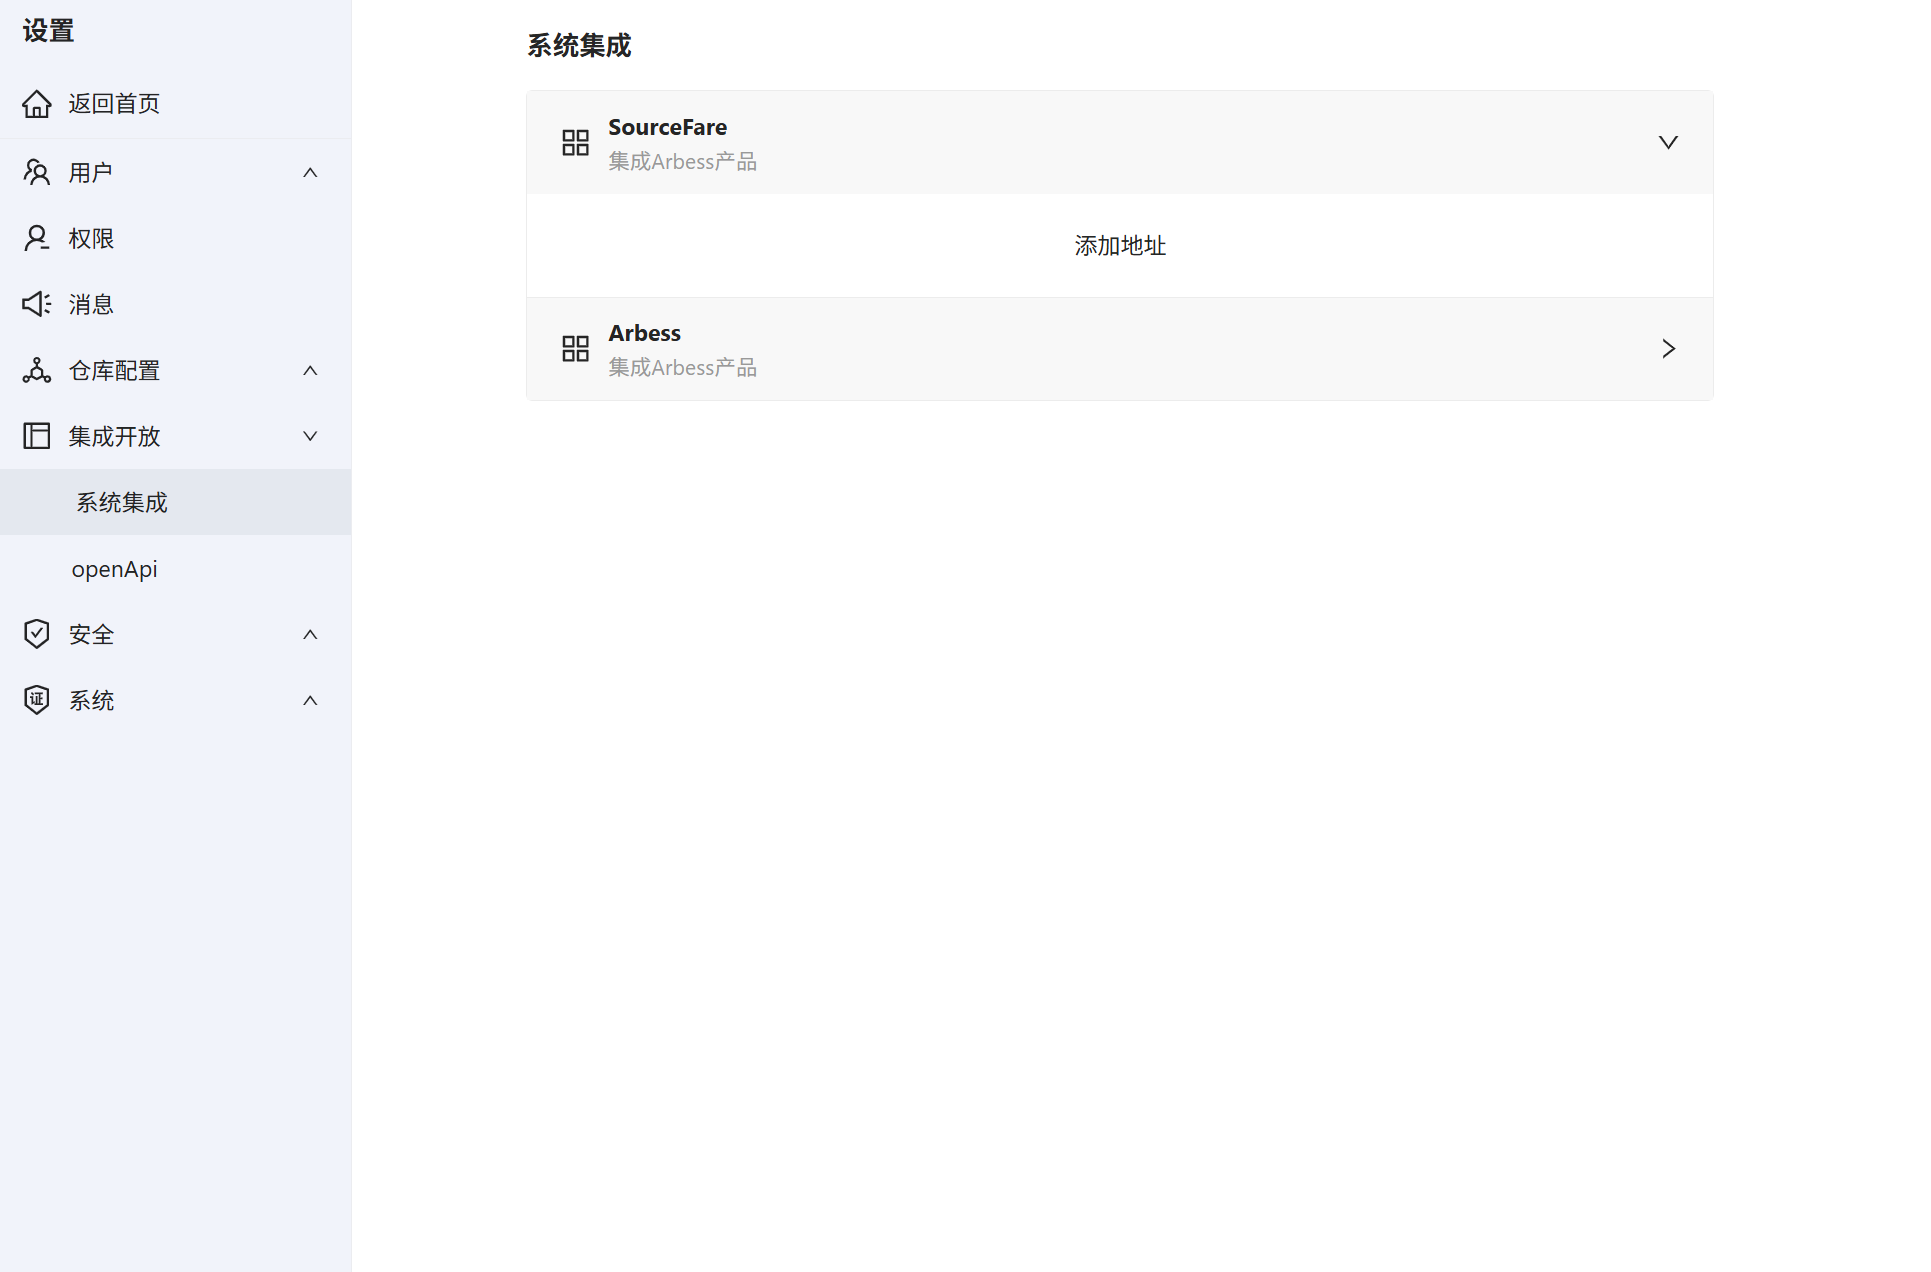Click the 权限 permission person icon
The image size is (1931, 1272).
[37, 238]
